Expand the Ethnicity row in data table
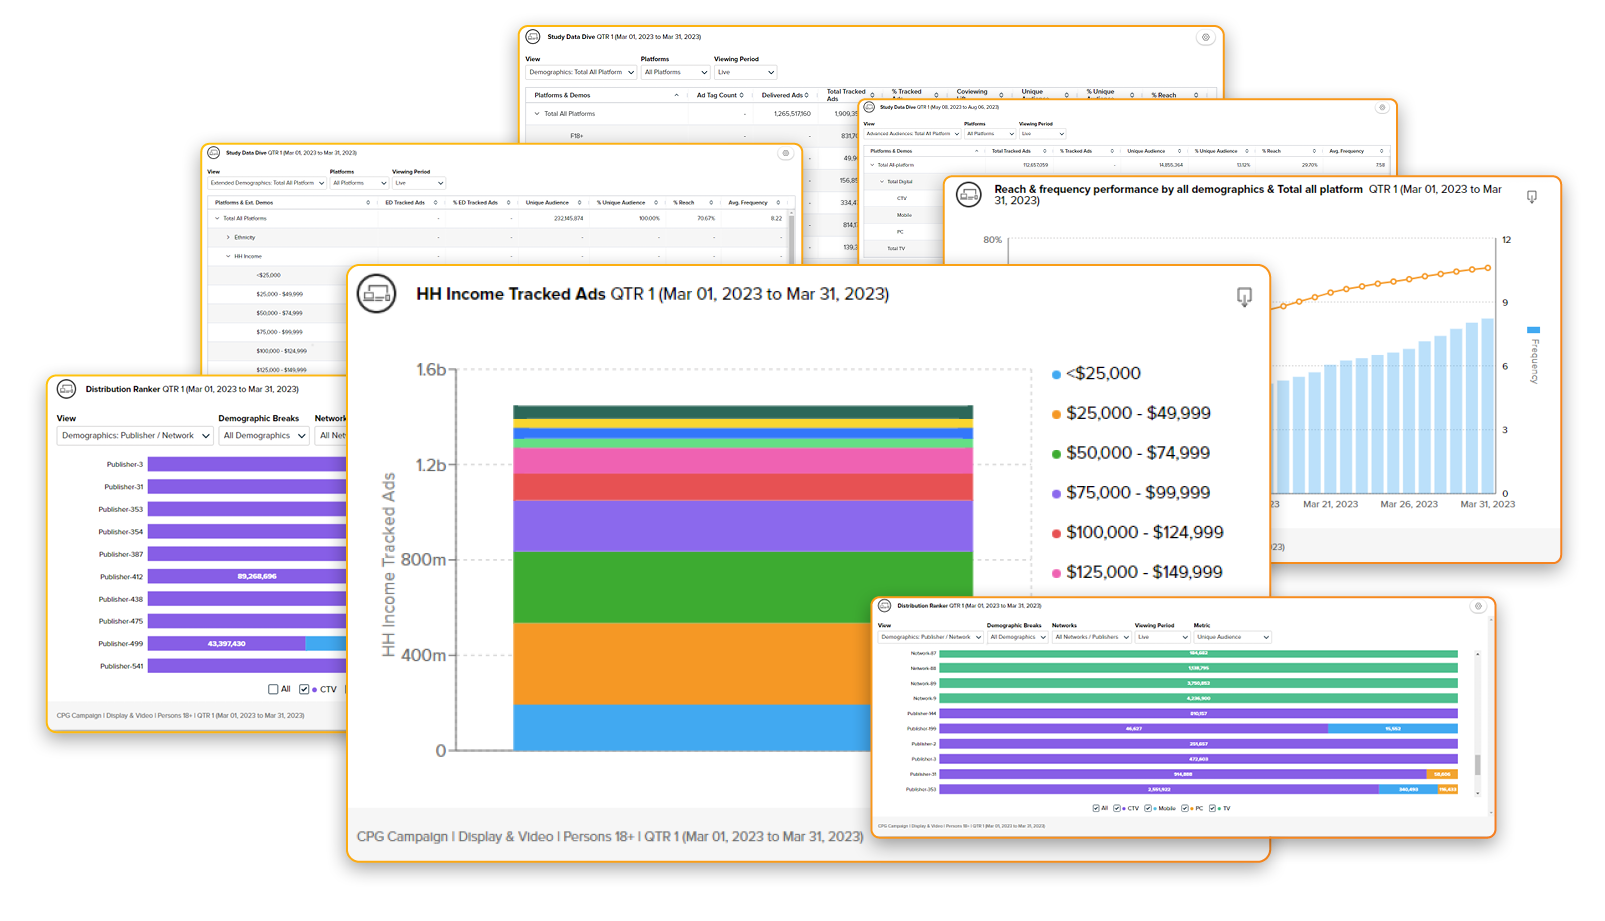Image resolution: width=1605 pixels, height=921 pixels. [229, 237]
